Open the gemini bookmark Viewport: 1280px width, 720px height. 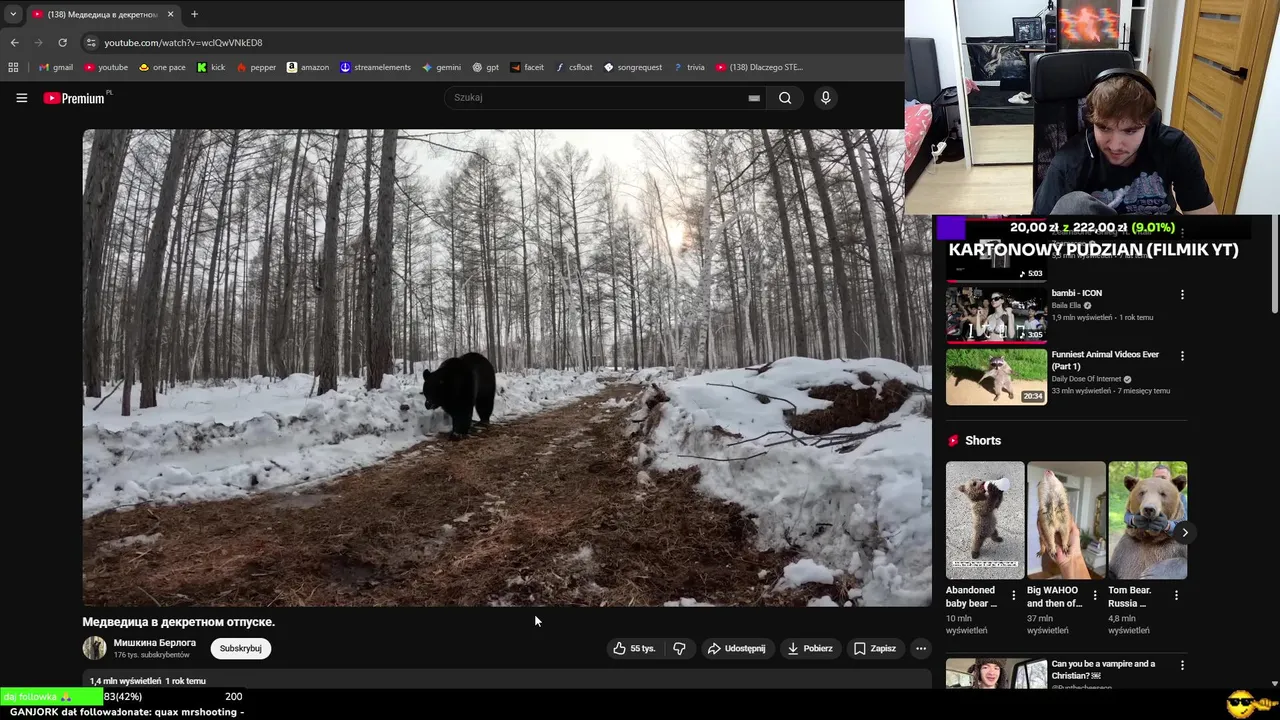pyautogui.click(x=441, y=67)
